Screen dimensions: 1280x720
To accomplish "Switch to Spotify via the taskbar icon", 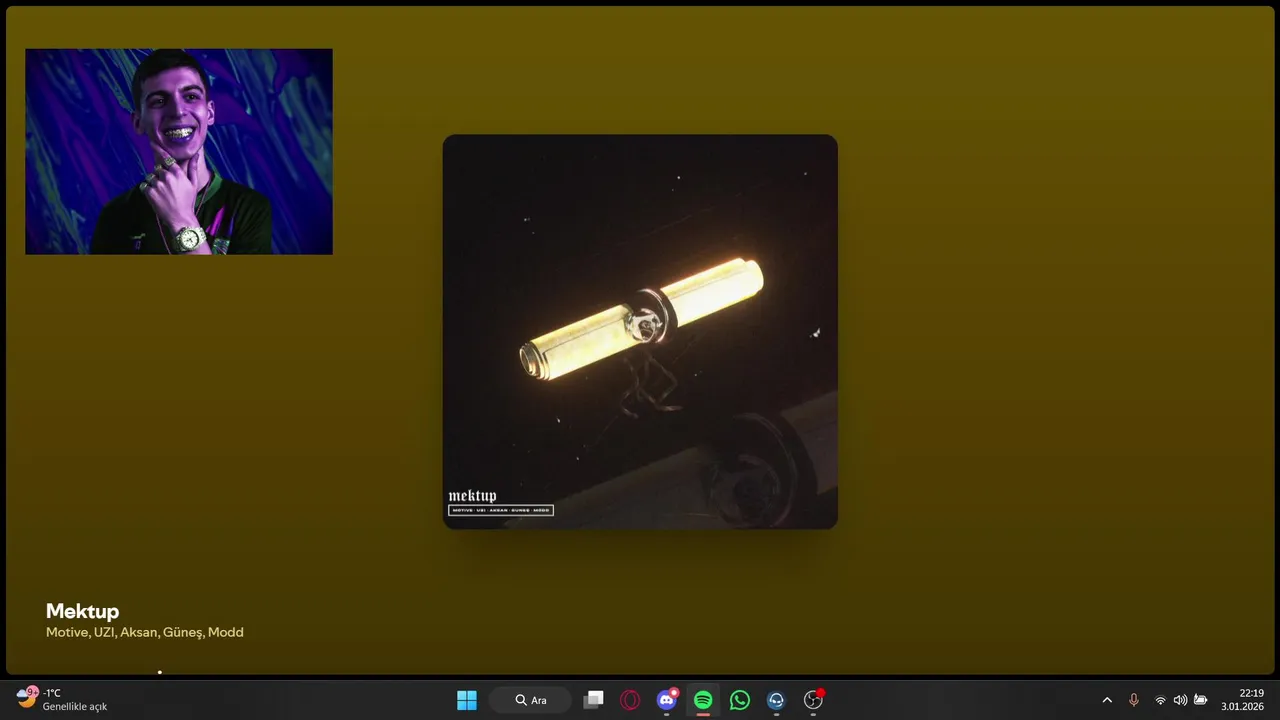I will (x=703, y=700).
